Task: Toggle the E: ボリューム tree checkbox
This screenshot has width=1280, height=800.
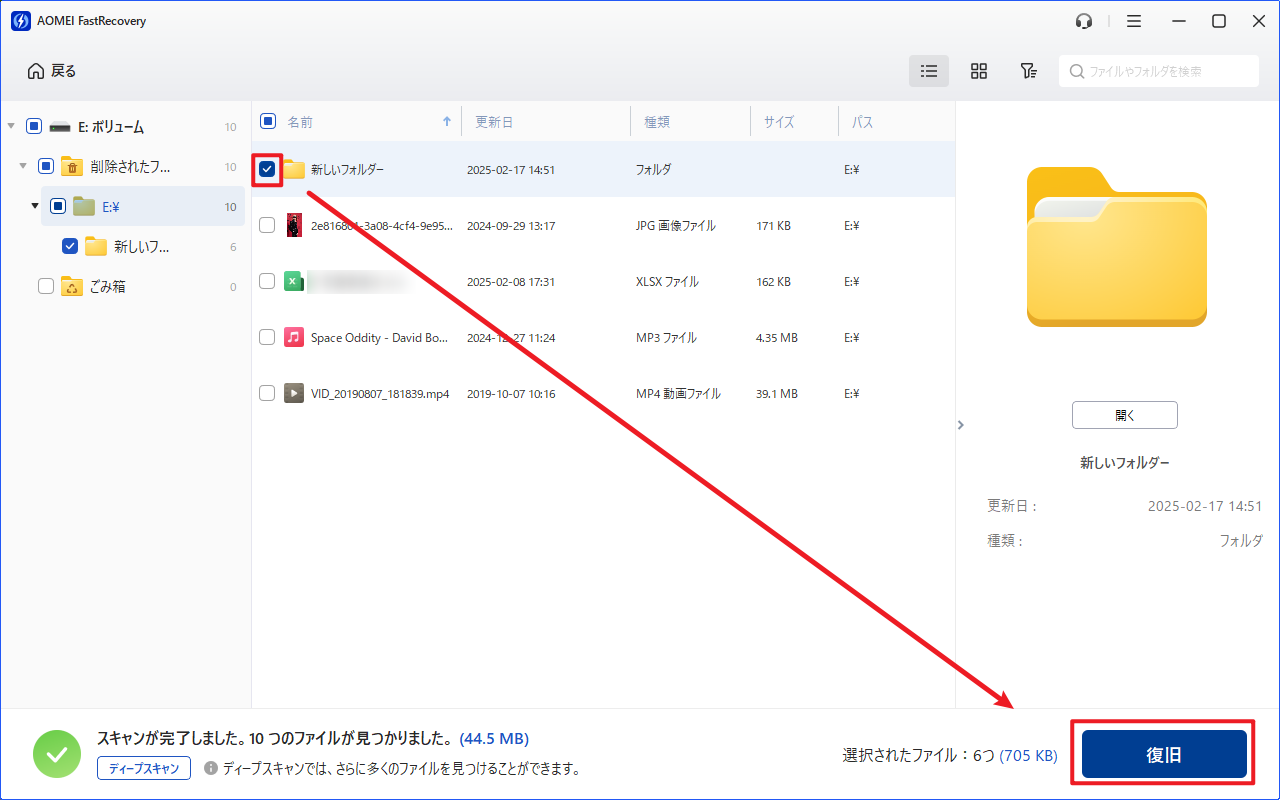Action: click(x=34, y=127)
